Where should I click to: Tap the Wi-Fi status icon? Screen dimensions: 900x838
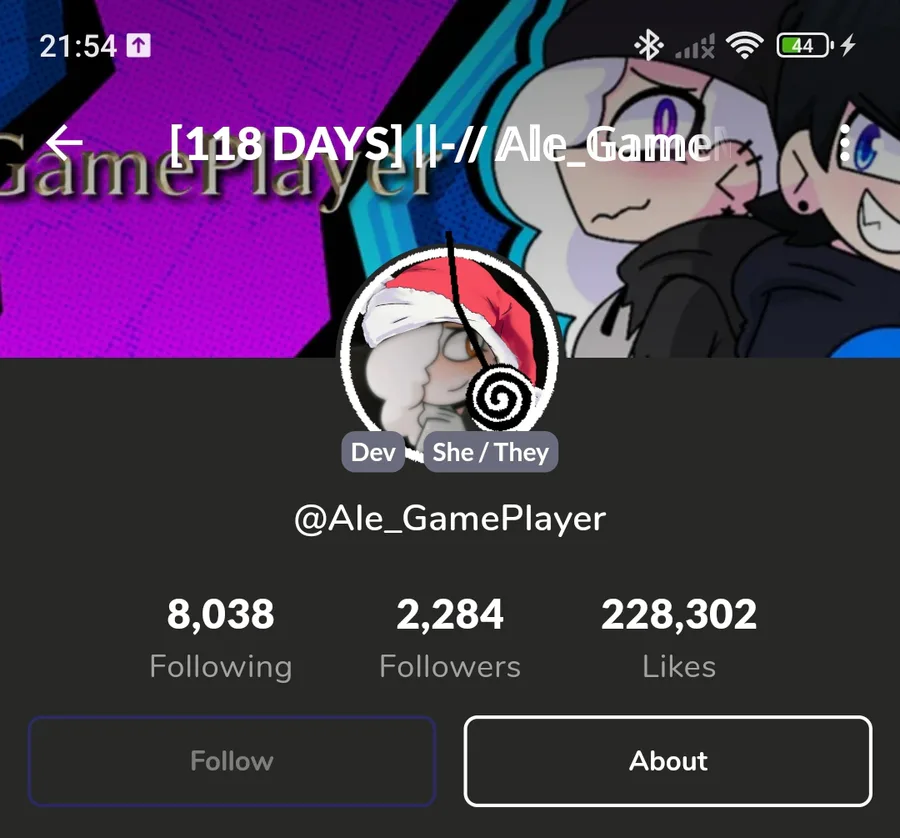744,45
